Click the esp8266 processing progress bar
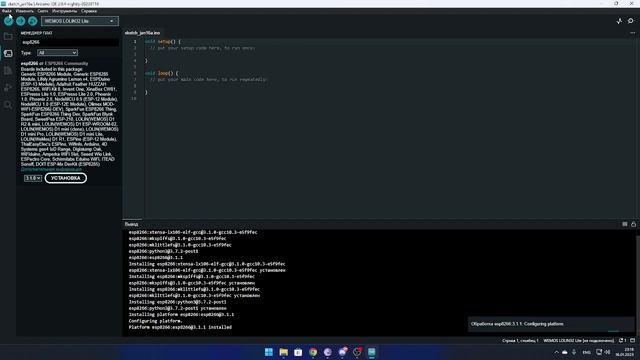Screen dimensions: 640x360 (613, 331)
